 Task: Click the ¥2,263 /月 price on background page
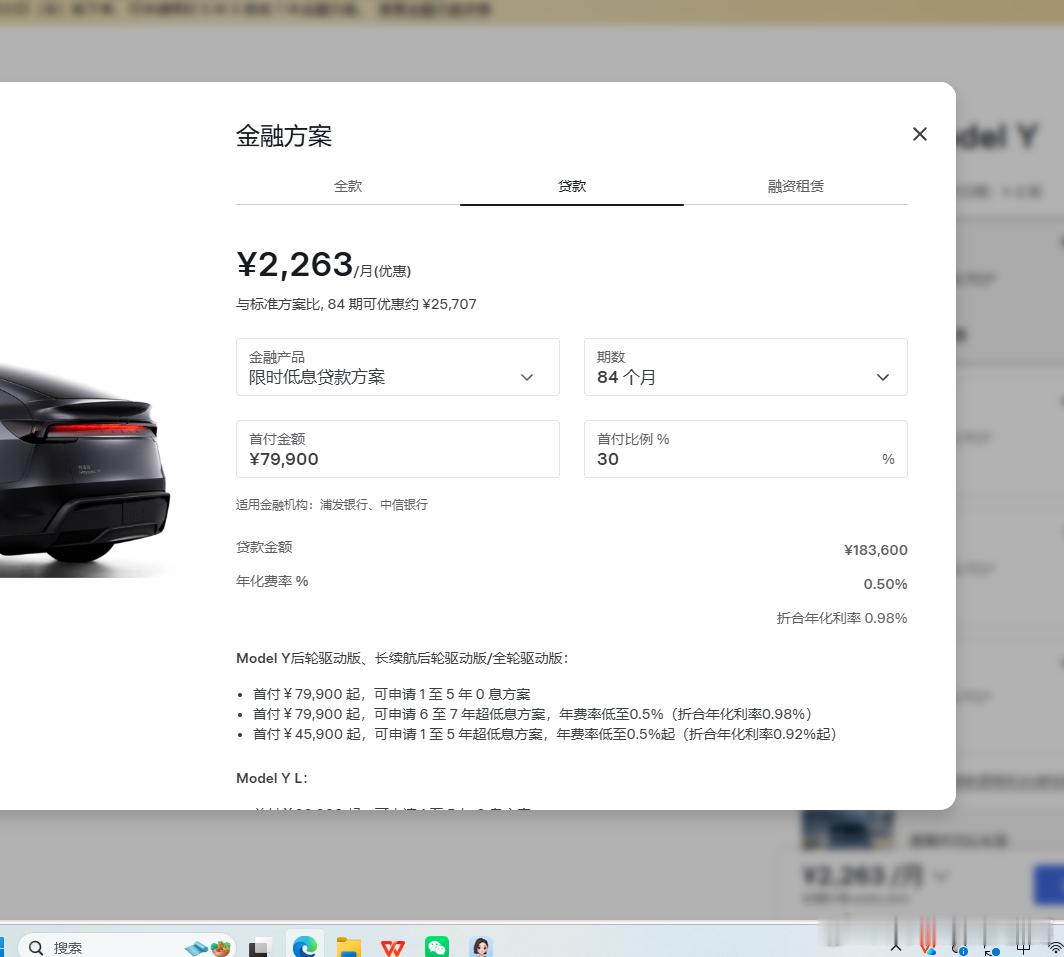coord(862,876)
